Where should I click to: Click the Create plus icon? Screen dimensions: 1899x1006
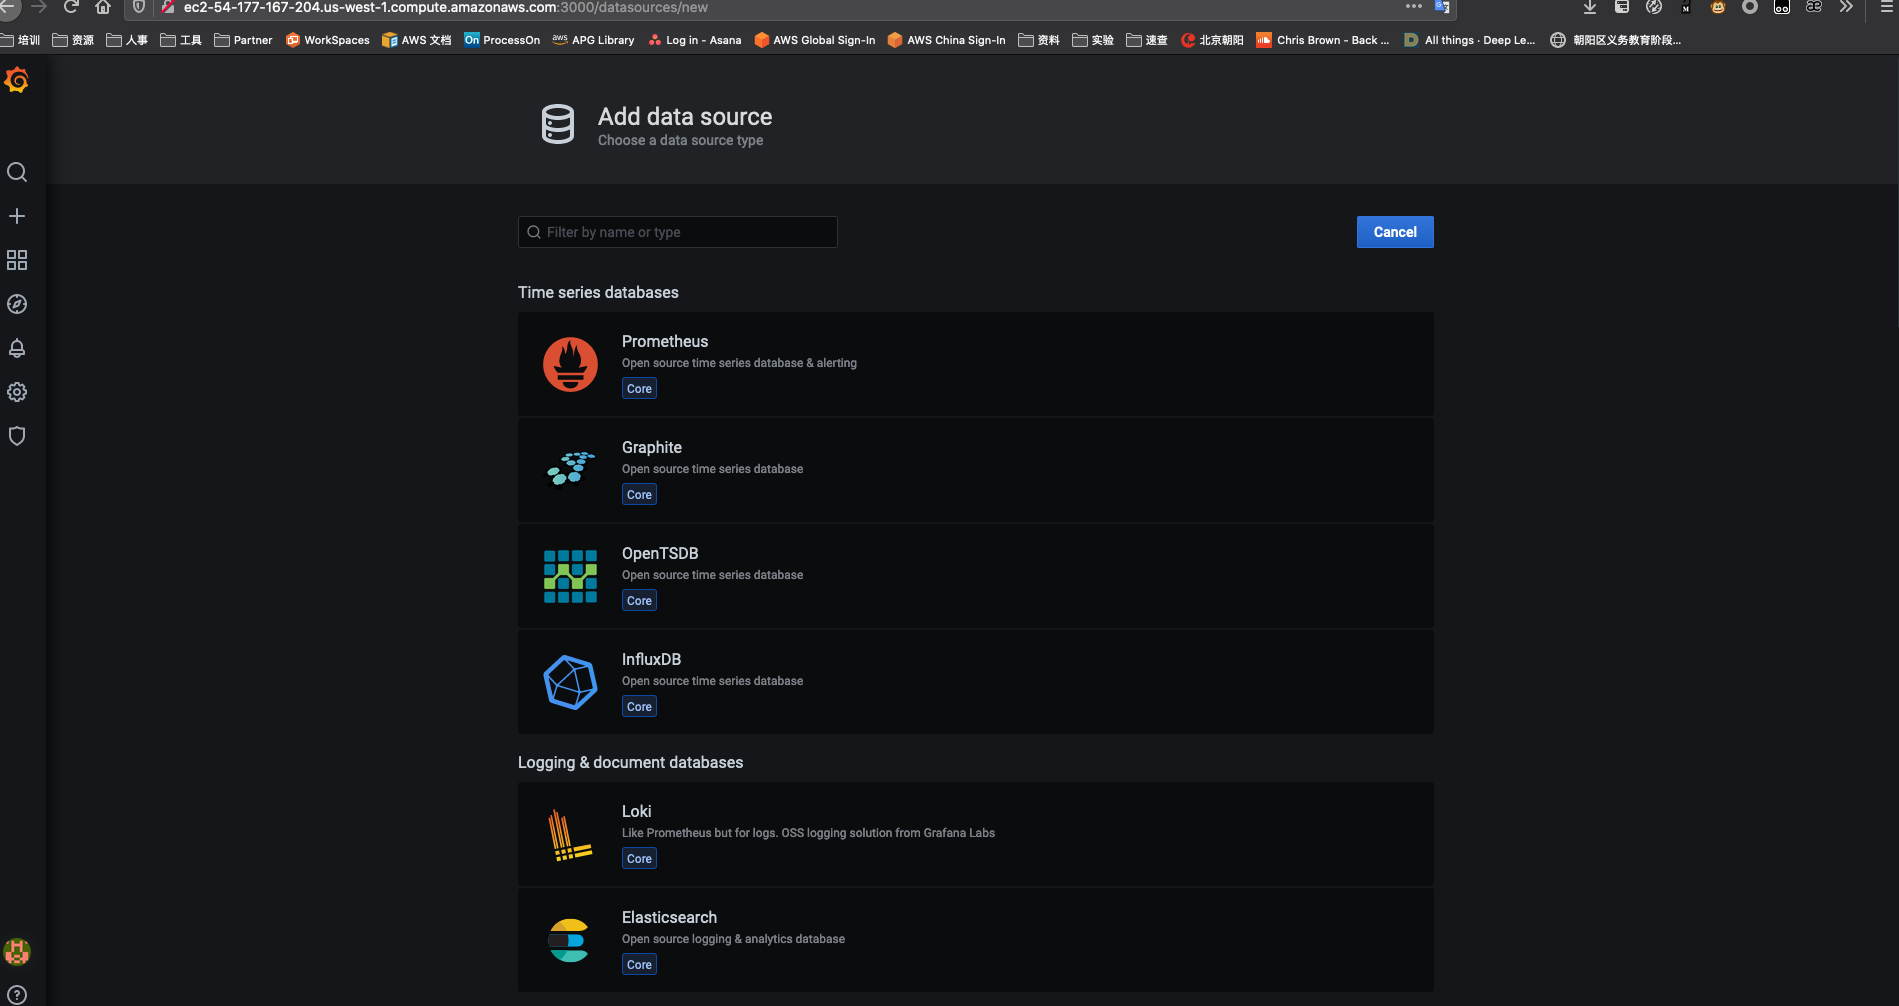click(x=17, y=216)
